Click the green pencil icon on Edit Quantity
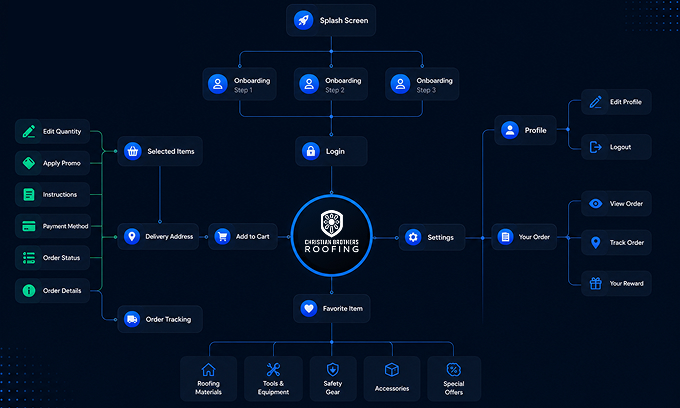 [29, 131]
